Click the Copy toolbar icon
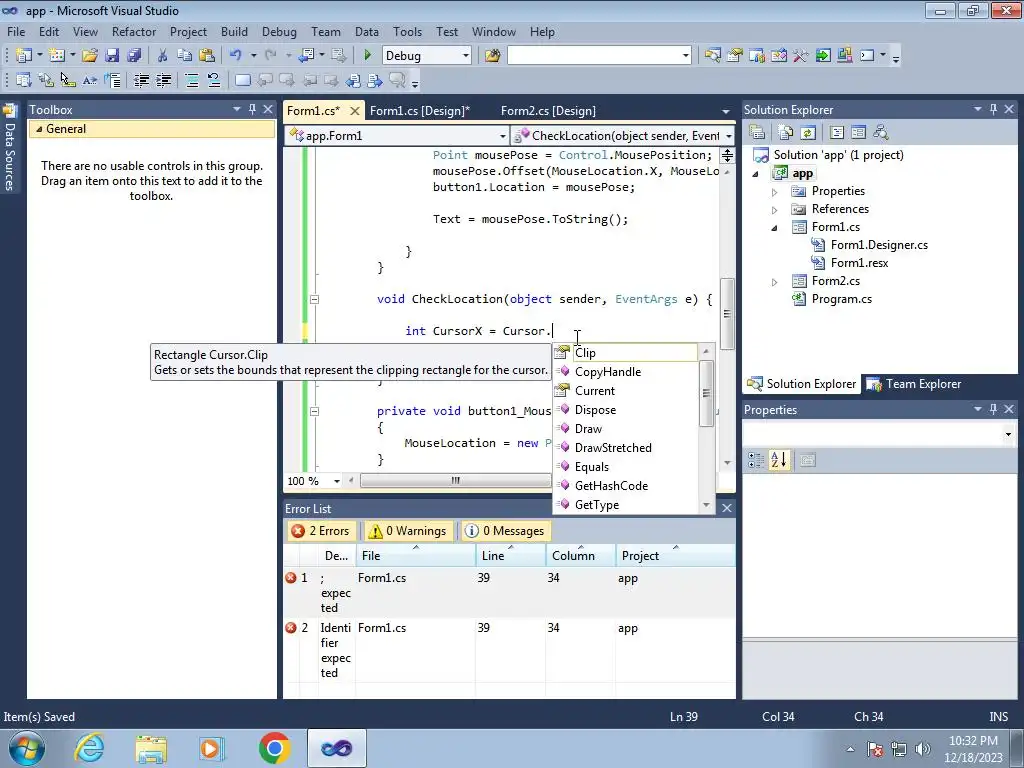 185,56
